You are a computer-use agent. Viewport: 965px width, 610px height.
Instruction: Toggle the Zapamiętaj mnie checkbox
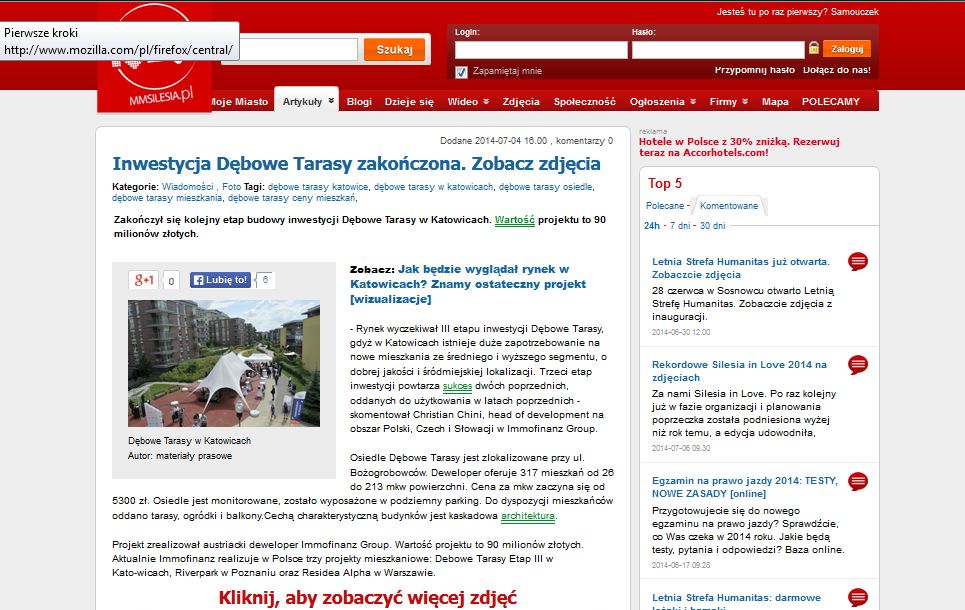(461, 72)
